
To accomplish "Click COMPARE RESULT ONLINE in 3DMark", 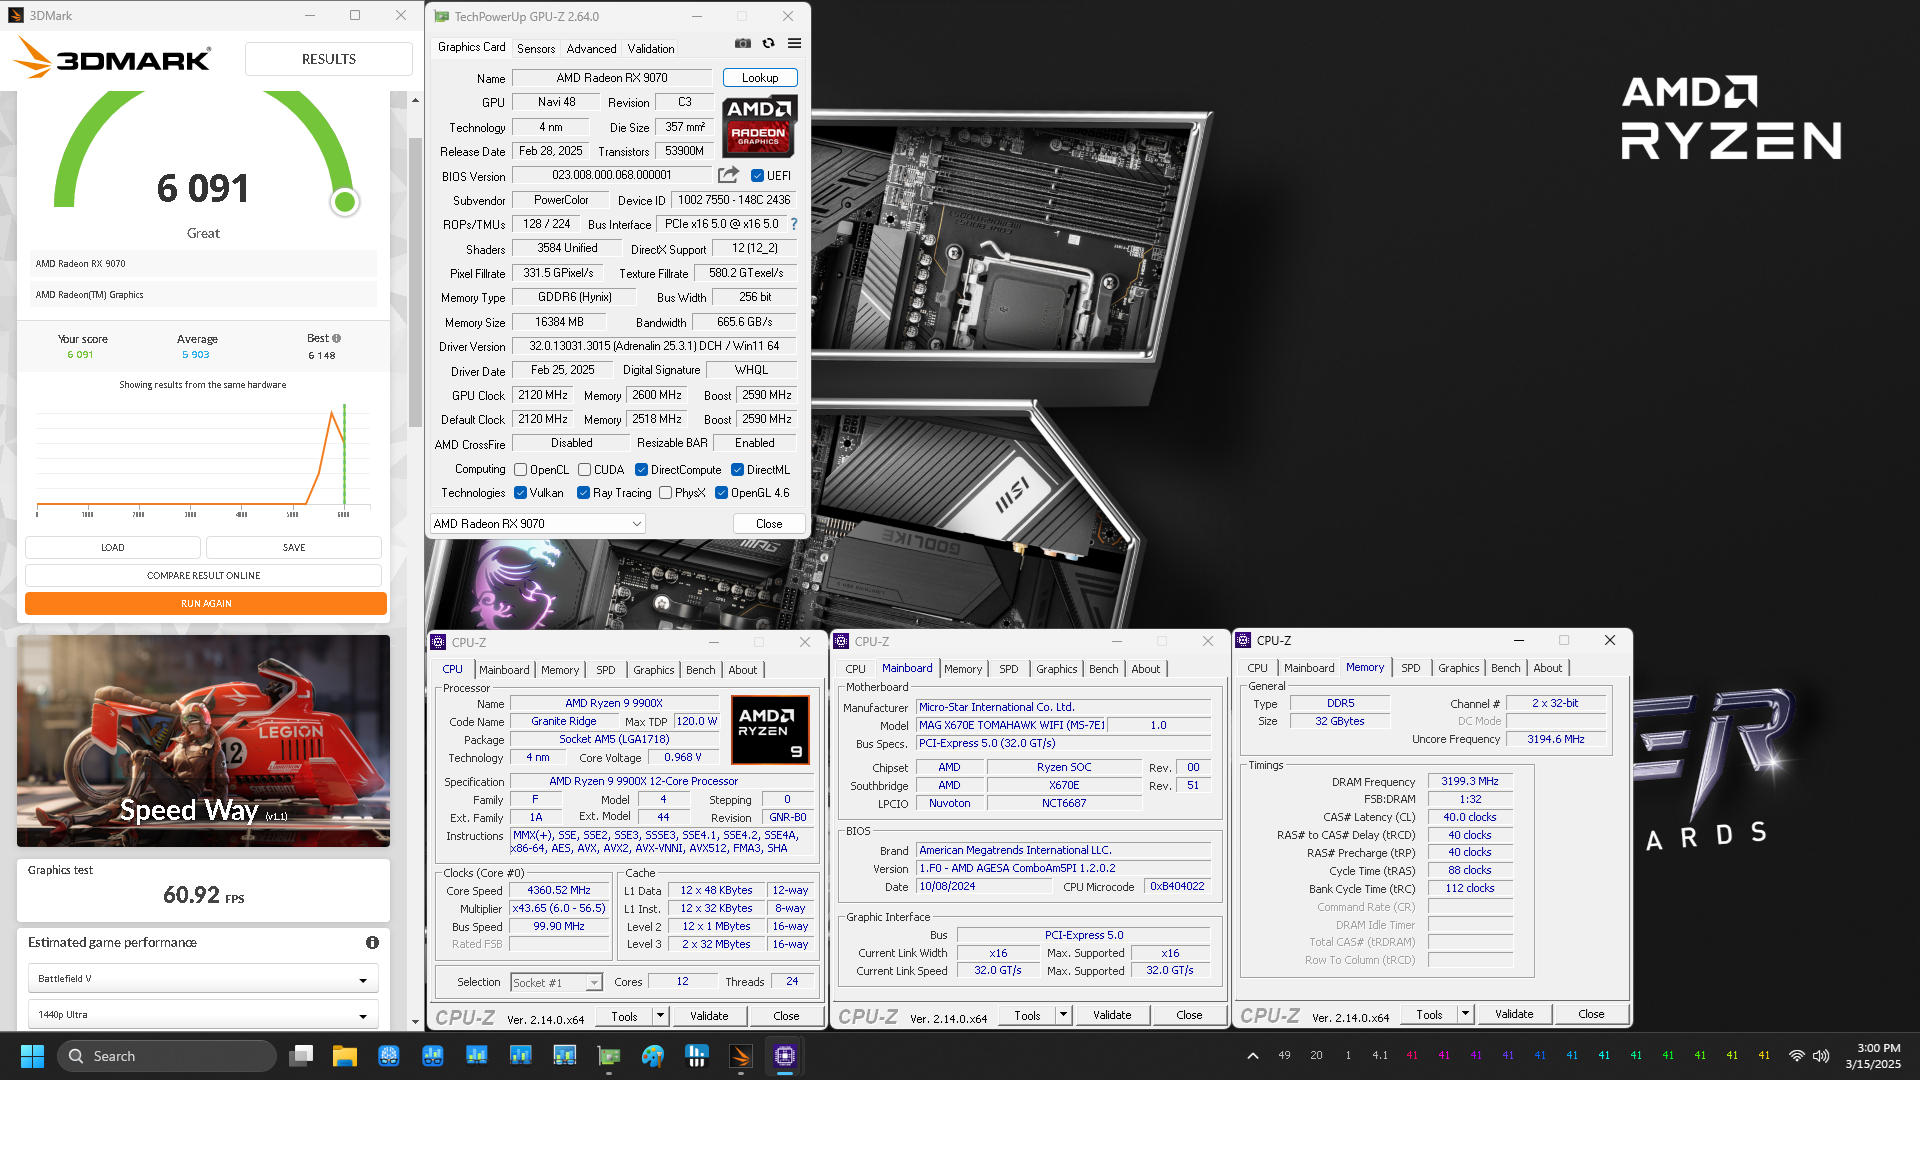I will [x=203, y=576].
